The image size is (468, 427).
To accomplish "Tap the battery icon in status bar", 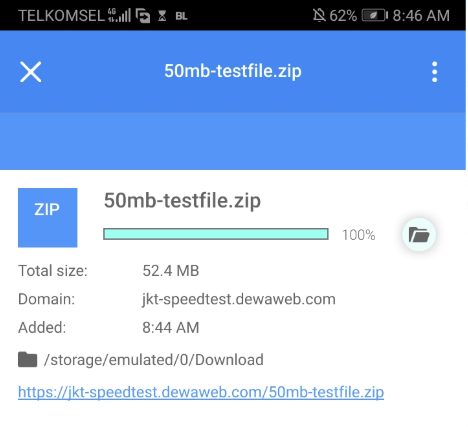I will coord(375,16).
